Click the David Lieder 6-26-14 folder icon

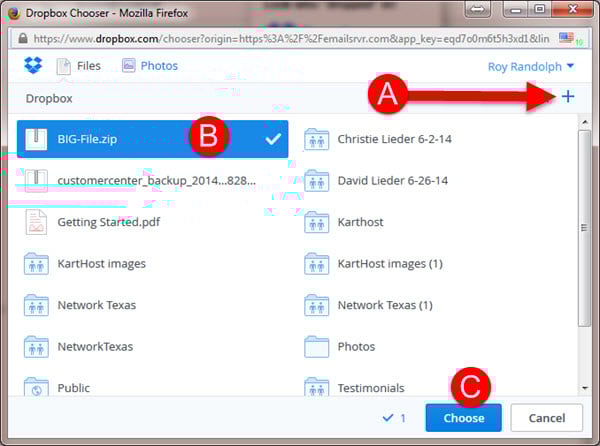[316, 181]
